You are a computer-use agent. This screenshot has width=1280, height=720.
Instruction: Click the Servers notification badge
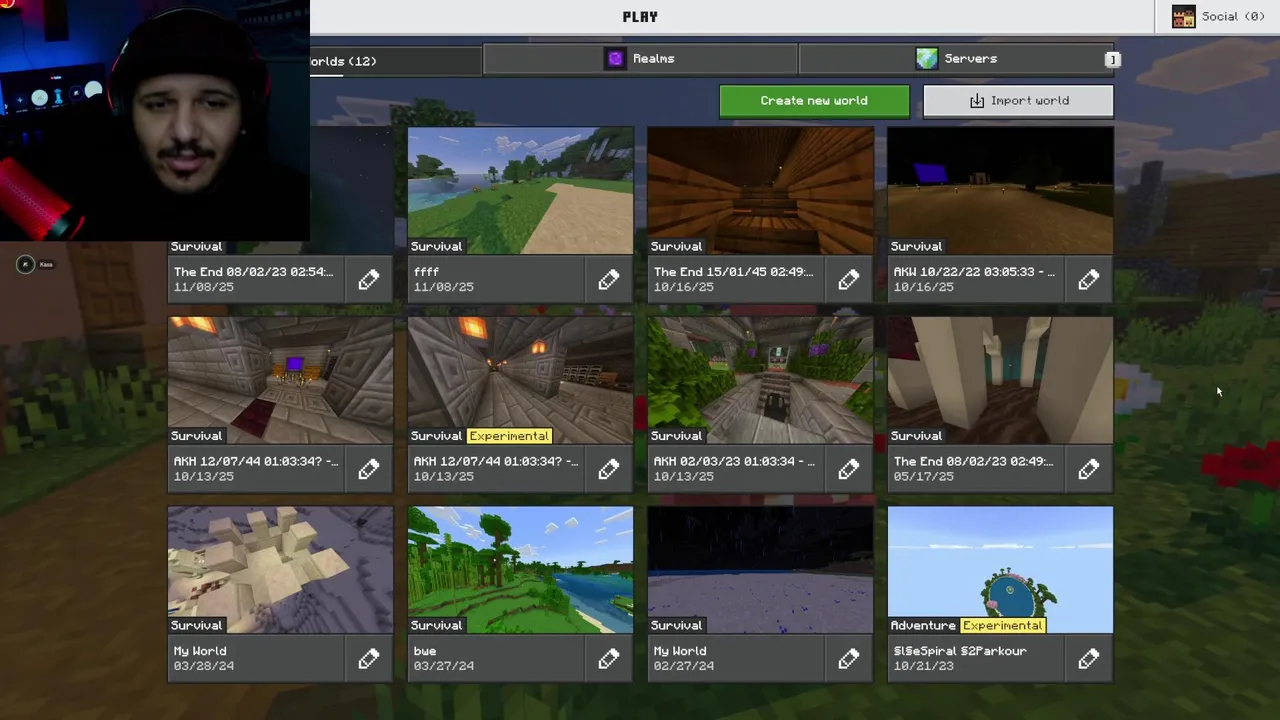click(1112, 60)
